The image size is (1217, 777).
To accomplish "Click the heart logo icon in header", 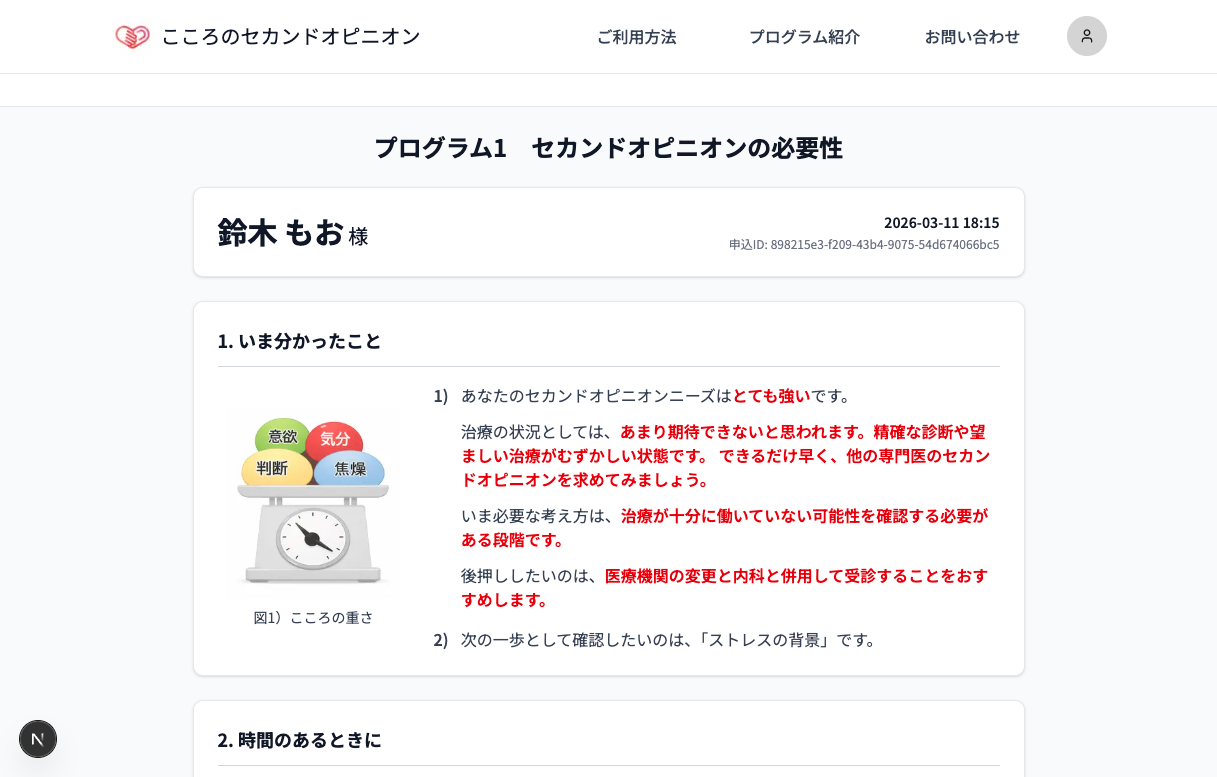I will 132,37.
